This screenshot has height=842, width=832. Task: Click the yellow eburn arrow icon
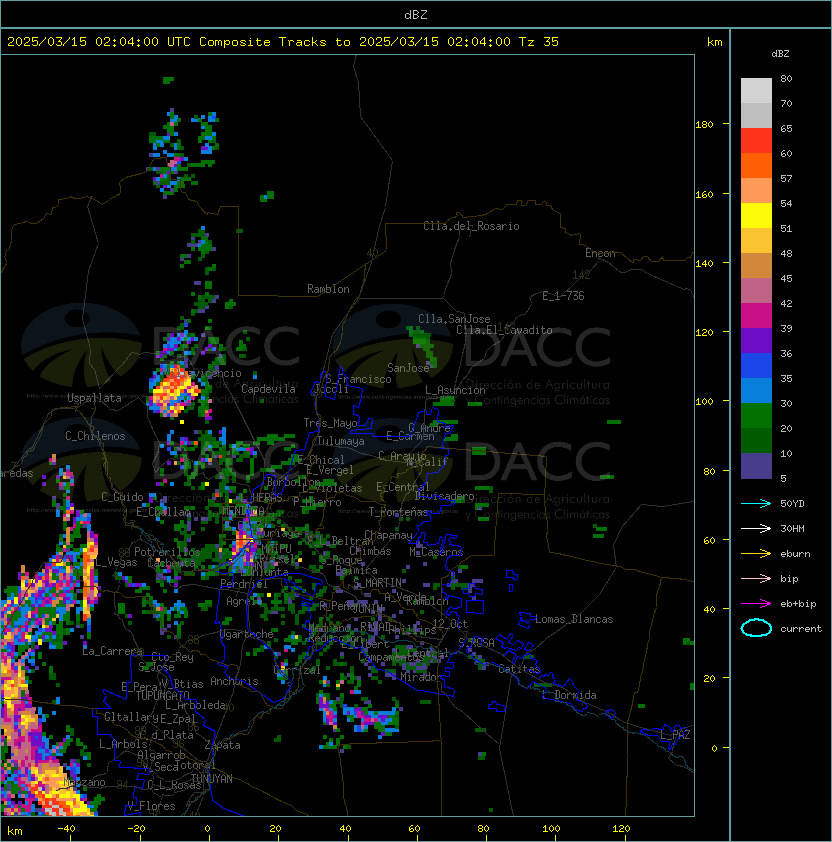[756, 554]
